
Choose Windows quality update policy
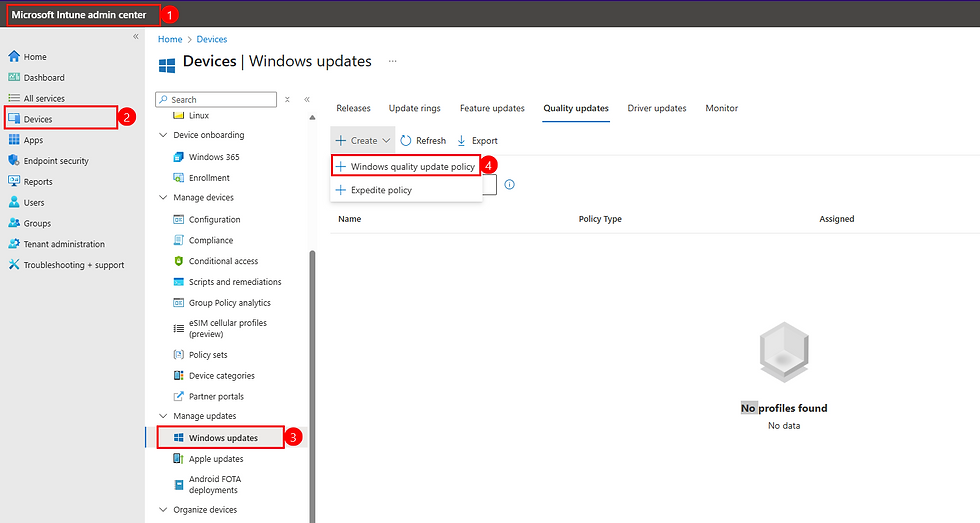406,166
